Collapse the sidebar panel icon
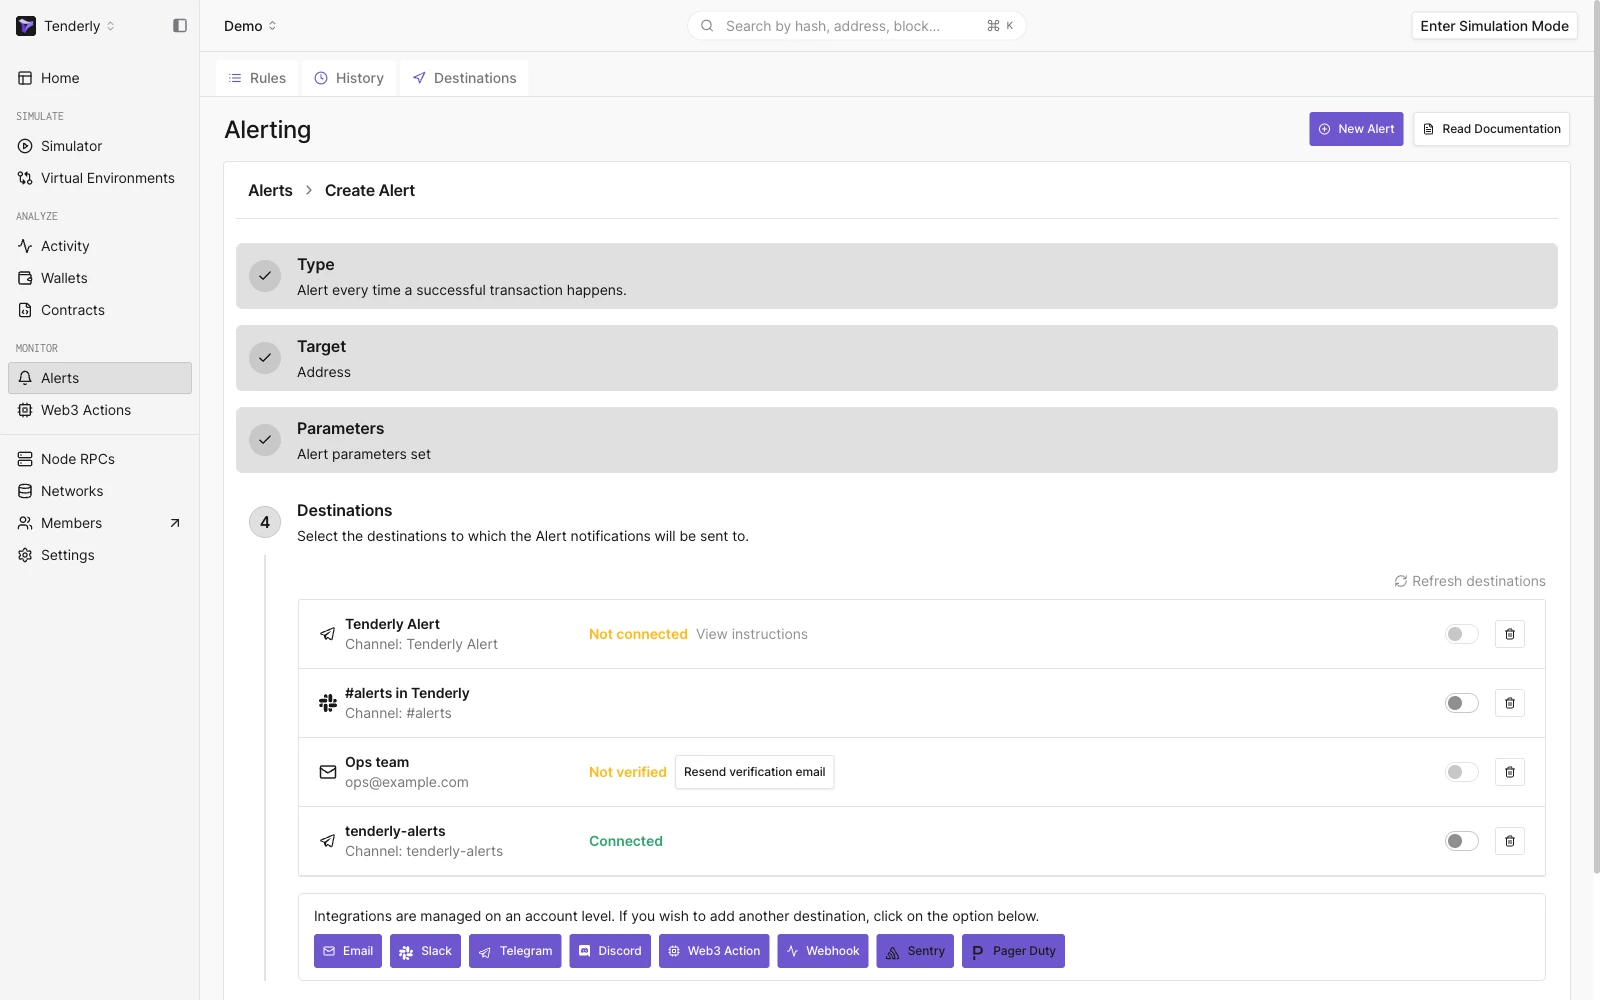The image size is (1600, 1000). click(180, 26)
